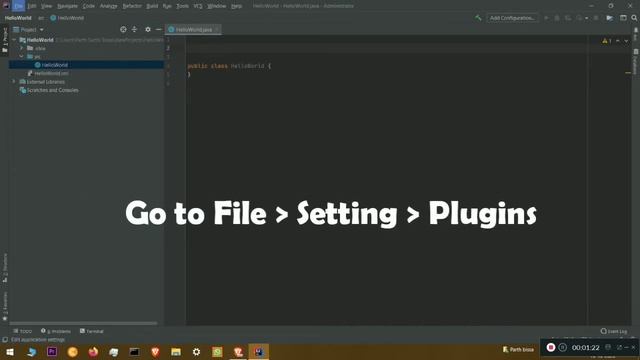Pause the screen recording

(562, 347)
